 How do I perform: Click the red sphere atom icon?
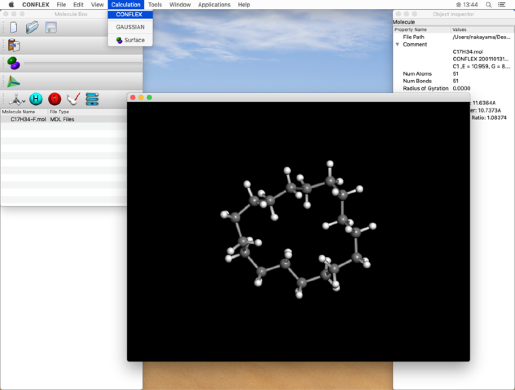click(x=55, y=99)
